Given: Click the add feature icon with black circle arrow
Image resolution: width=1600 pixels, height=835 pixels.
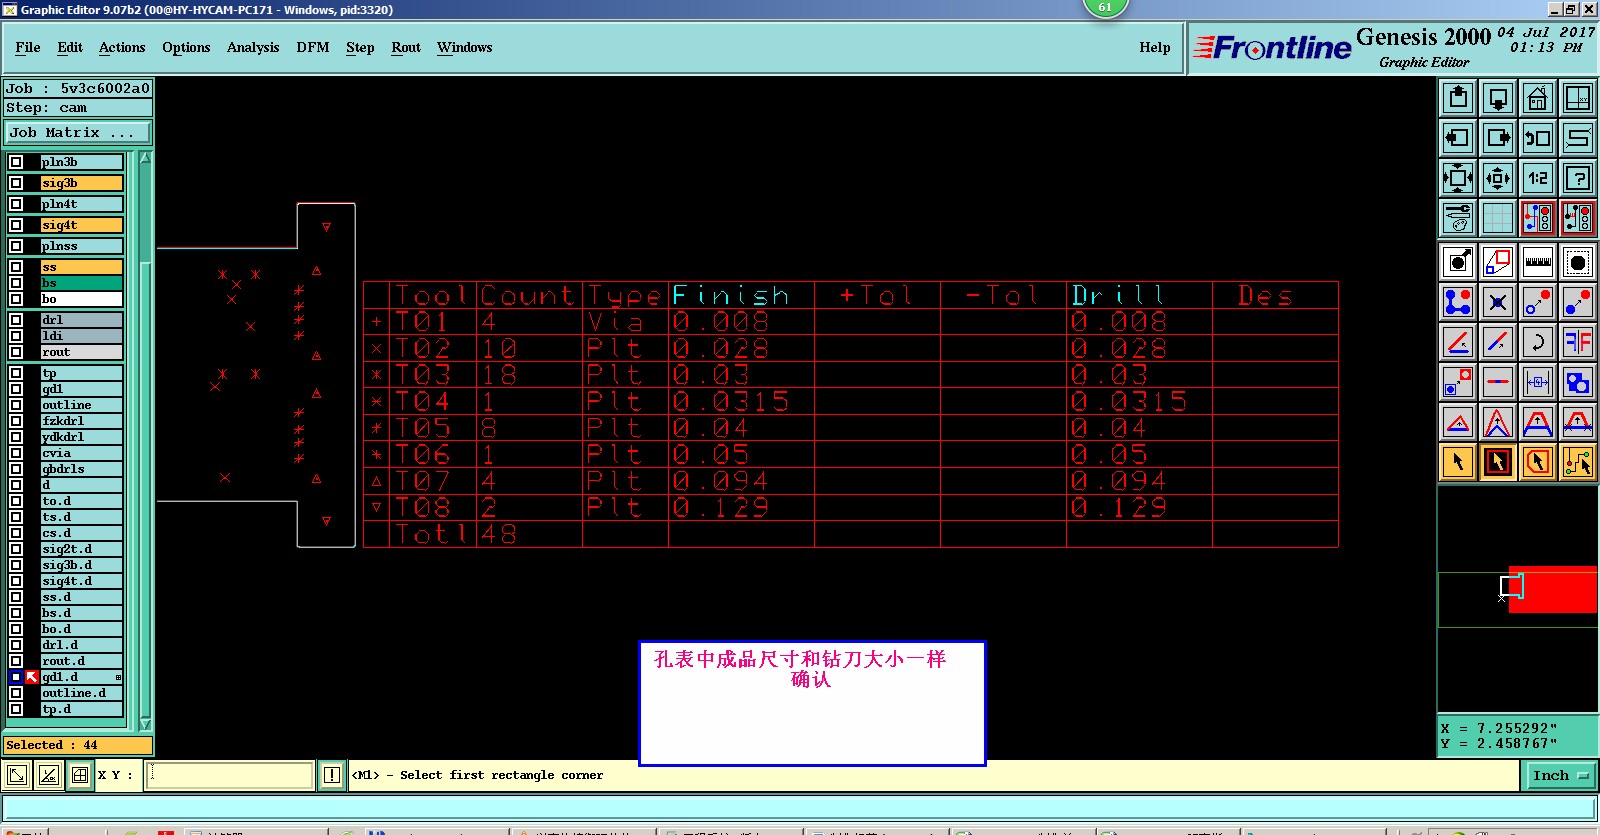Looking at the screenshot, I should (1458, 262).
